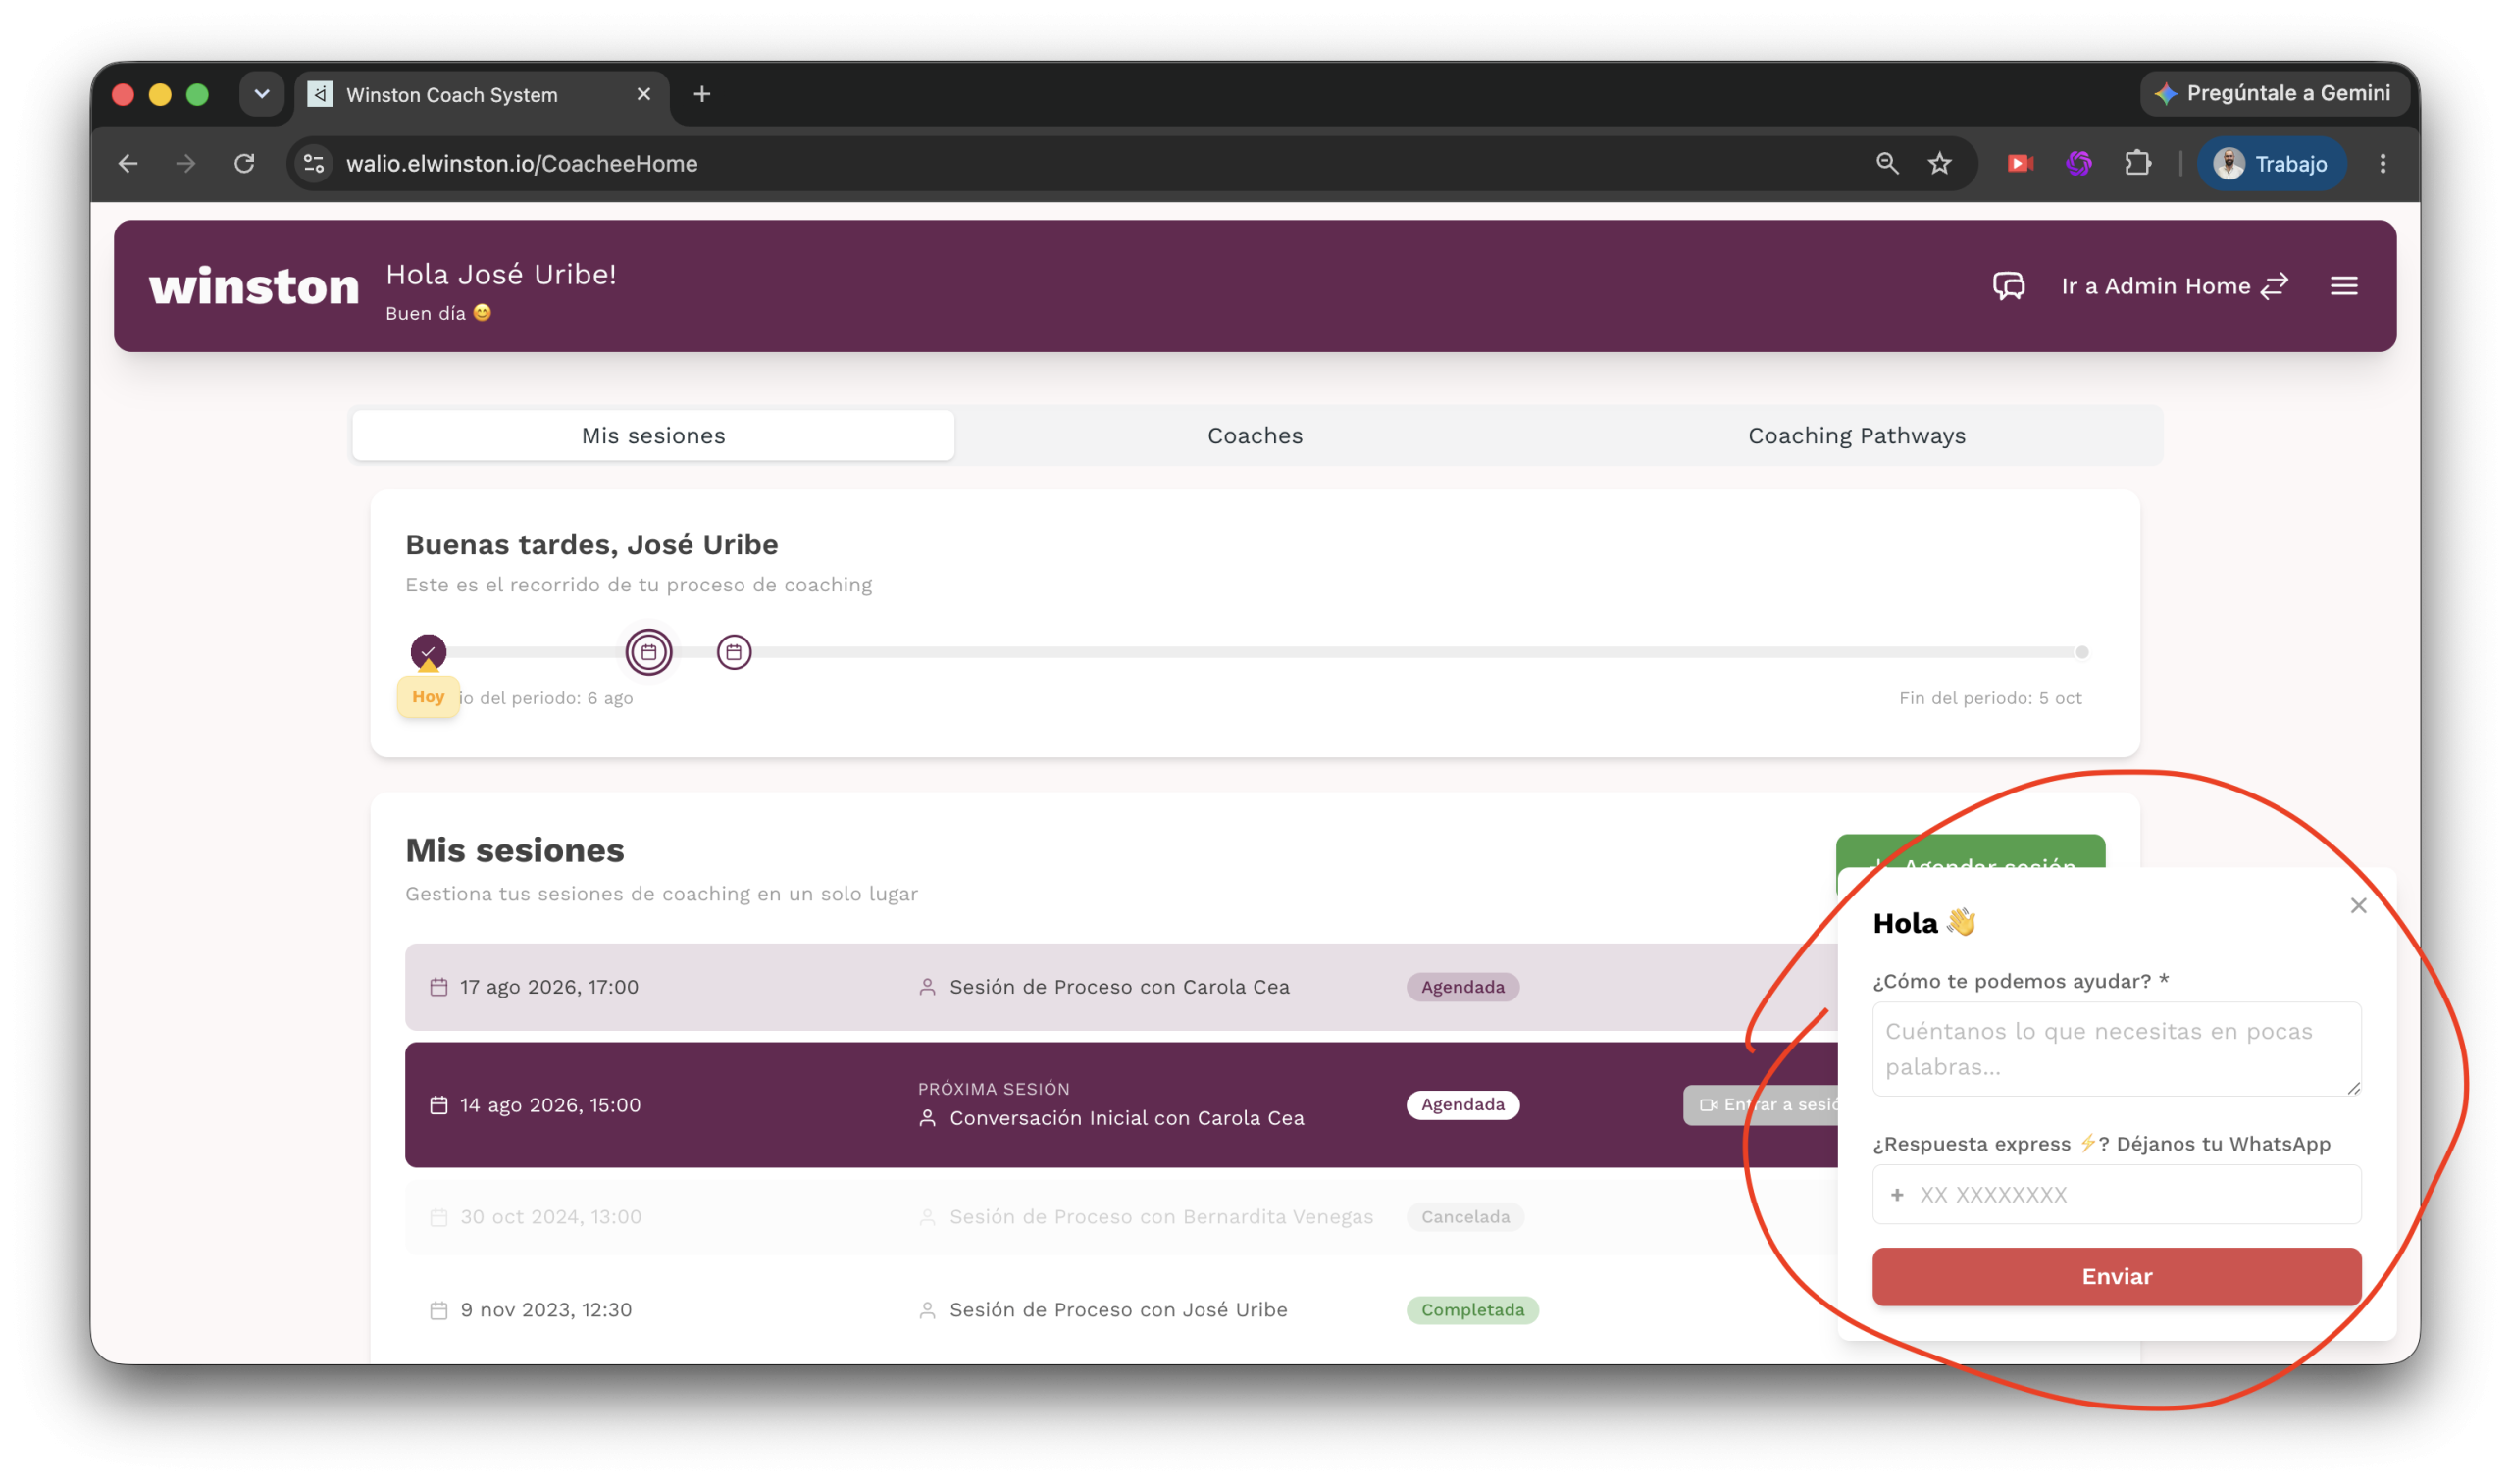The width and height of the screenshot is (2511, 1484).
Task: Select the Winston Coach System browser tab
Action: pyautogui.click(x=480, y=94)
